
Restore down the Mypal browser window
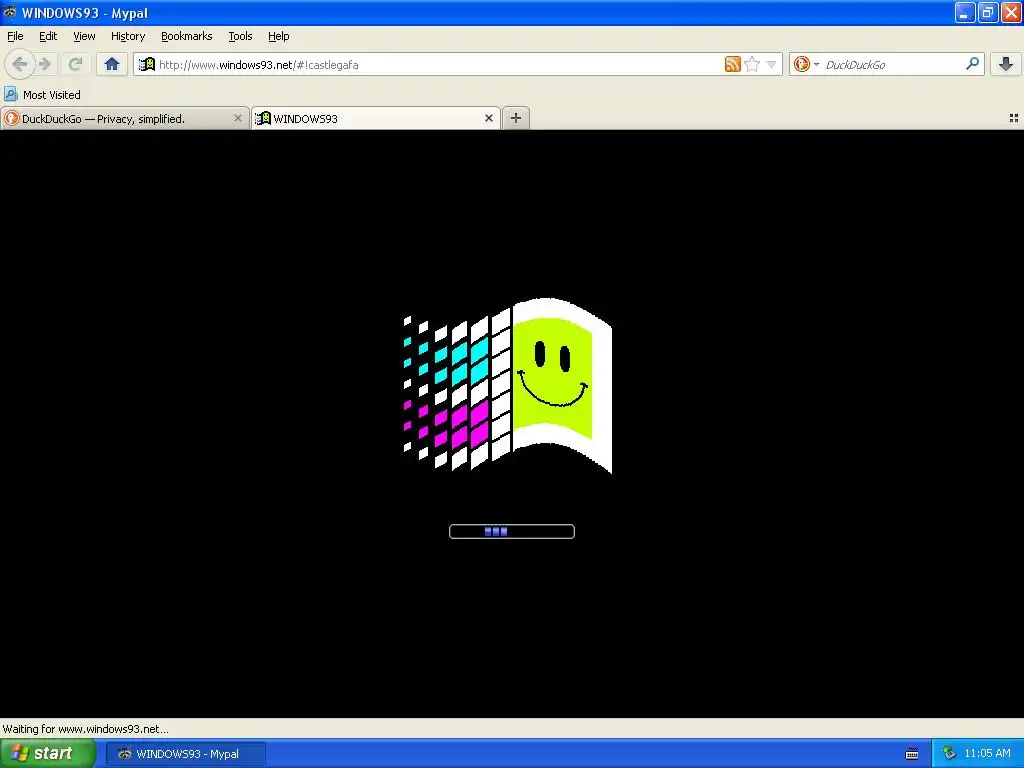988,12
